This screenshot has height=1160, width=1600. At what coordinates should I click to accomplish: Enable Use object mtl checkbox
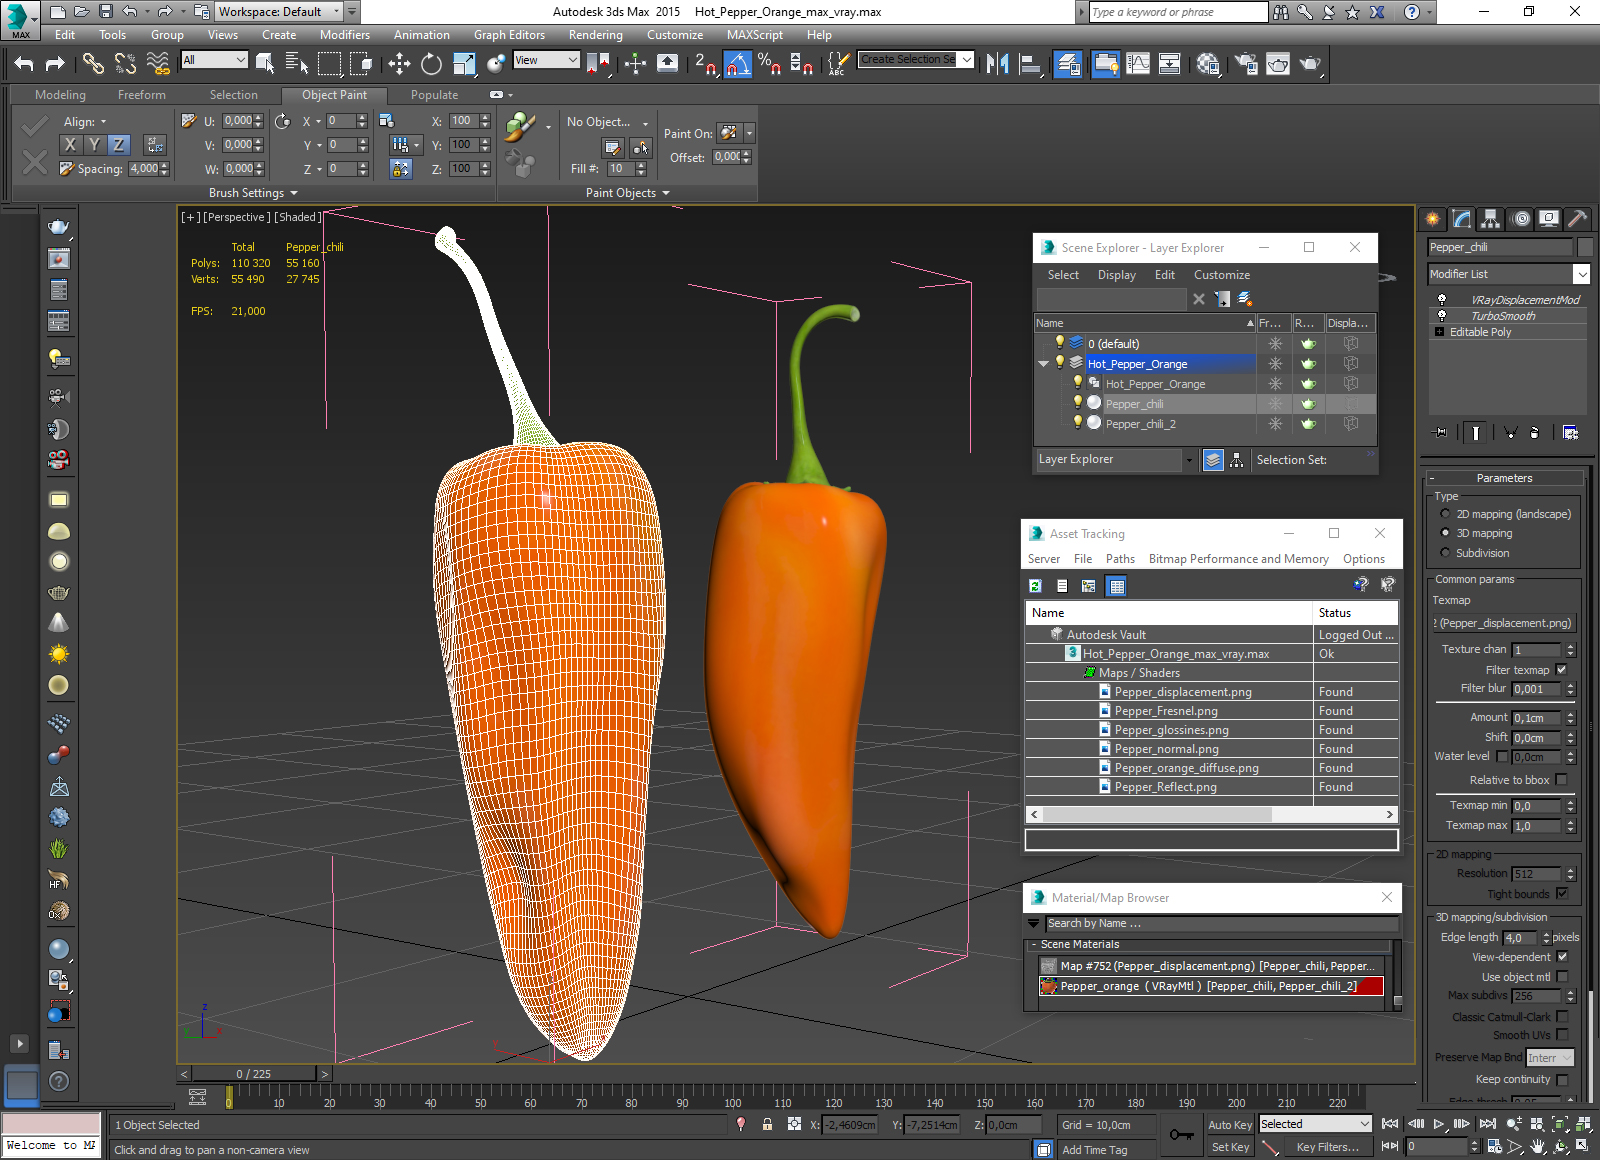pos(1562,977)
